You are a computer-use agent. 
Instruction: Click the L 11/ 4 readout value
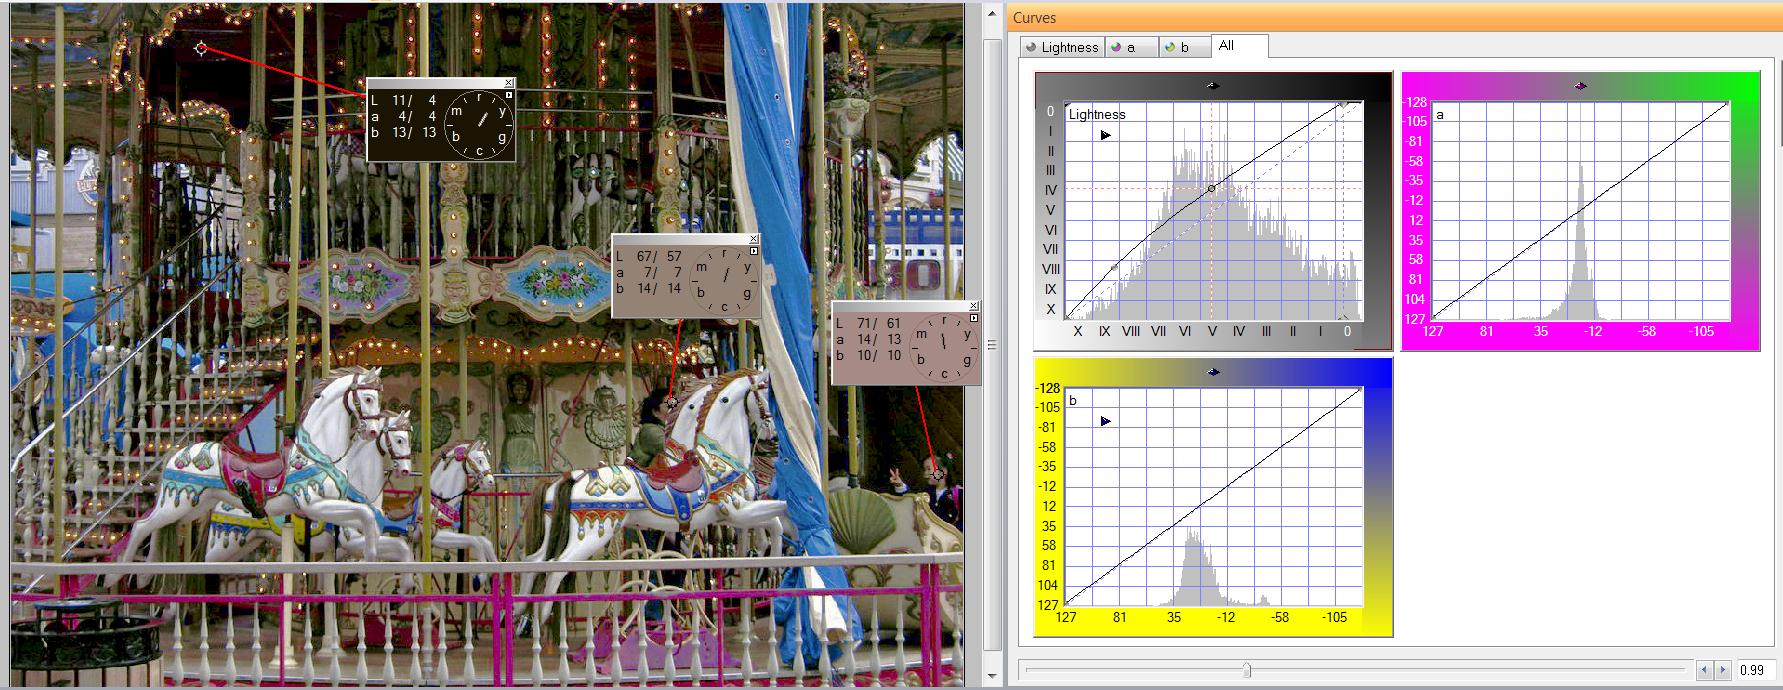pos(403,100)
